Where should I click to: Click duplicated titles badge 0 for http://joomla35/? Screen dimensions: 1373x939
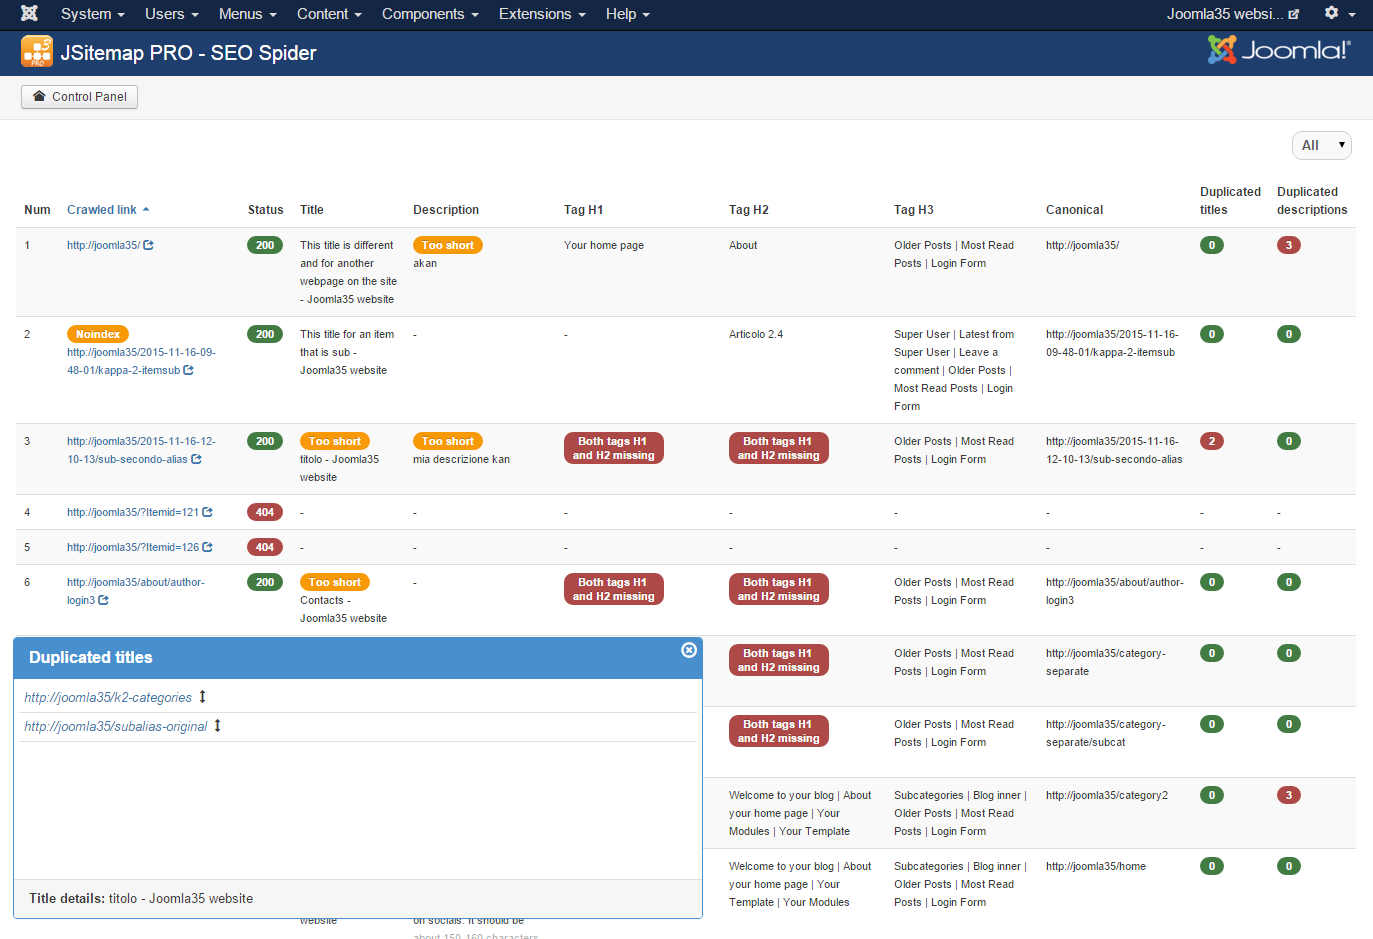point(1212,245)
